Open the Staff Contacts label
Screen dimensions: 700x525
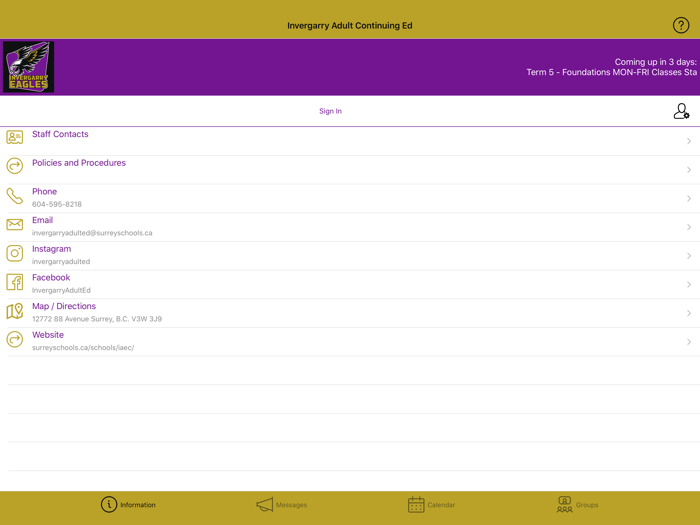click(x=60, y=134)
